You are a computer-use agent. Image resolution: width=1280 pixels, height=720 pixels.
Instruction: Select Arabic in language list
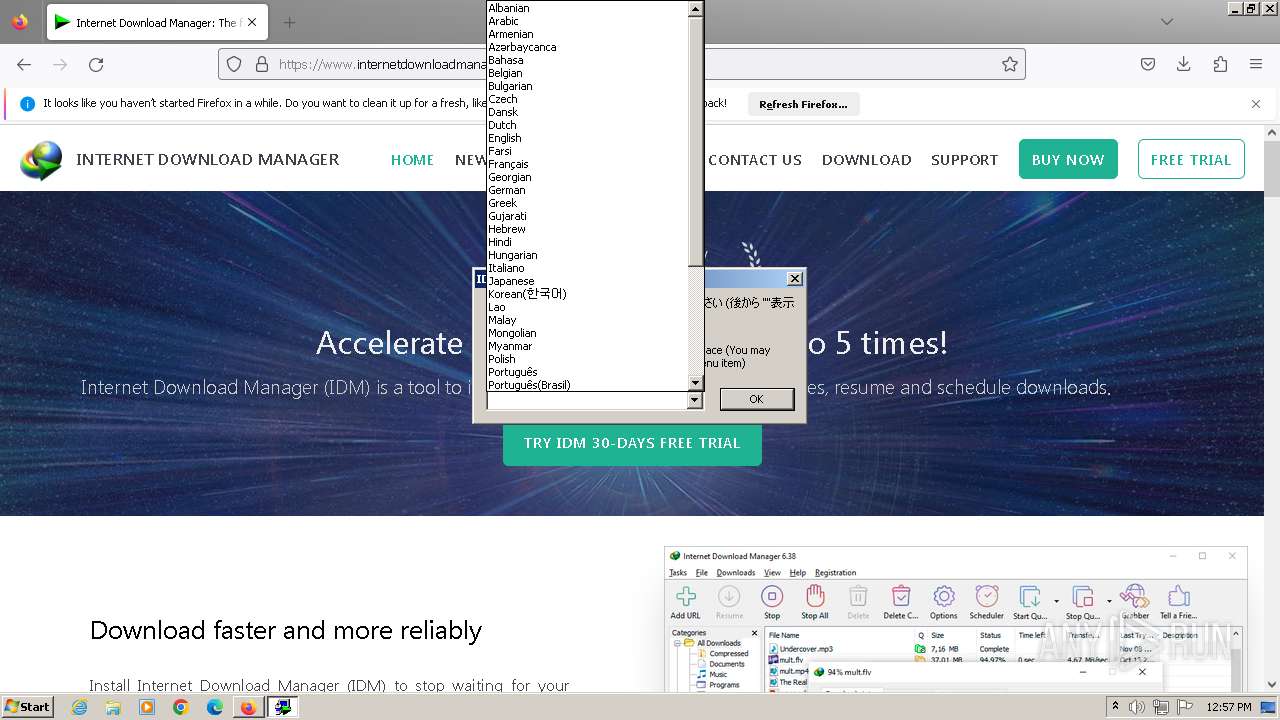pyautogui.click(x=588, y=21)
